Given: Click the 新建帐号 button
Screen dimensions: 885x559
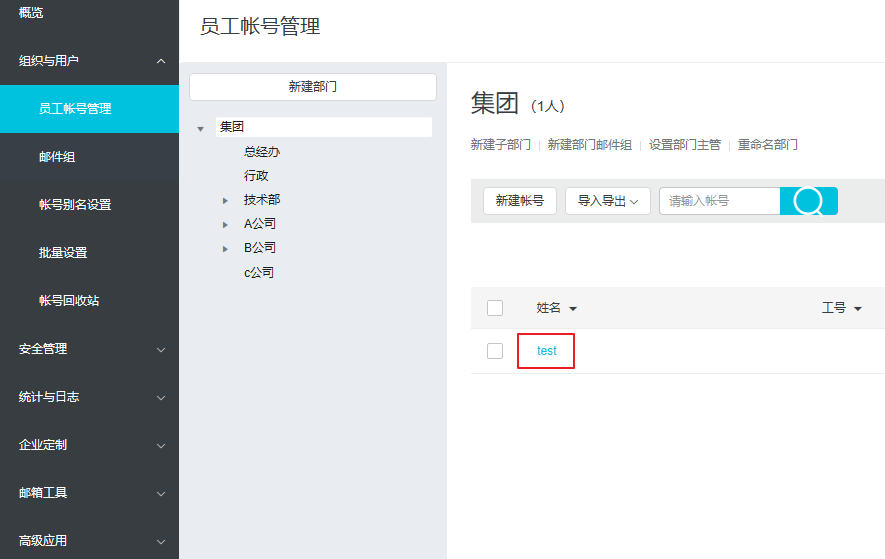Looking at the screenshot, I should click(x=519, y=201).
